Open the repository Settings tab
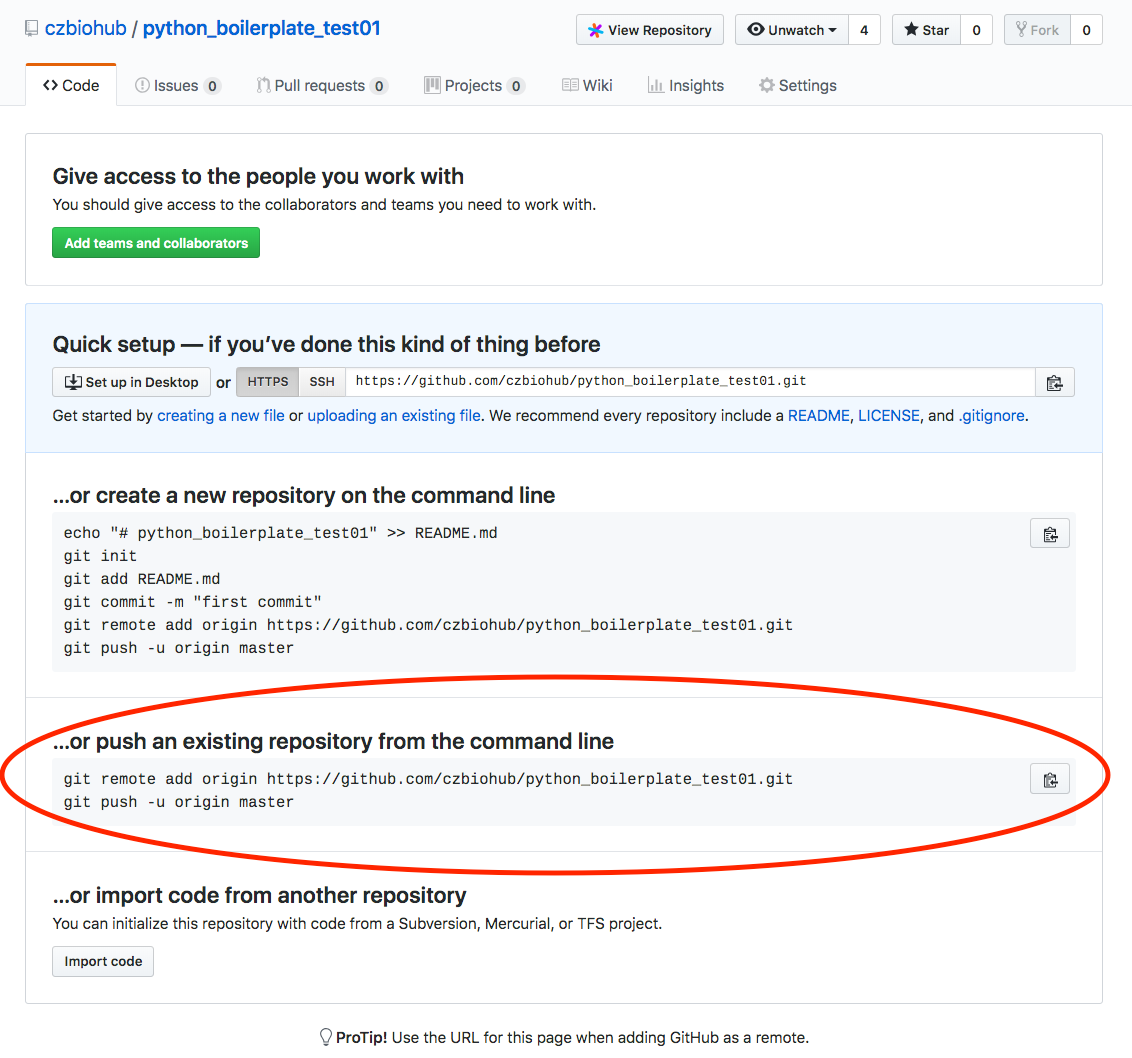Image resolution: width=1132 pixels, height=1058 pixels. 798,85
